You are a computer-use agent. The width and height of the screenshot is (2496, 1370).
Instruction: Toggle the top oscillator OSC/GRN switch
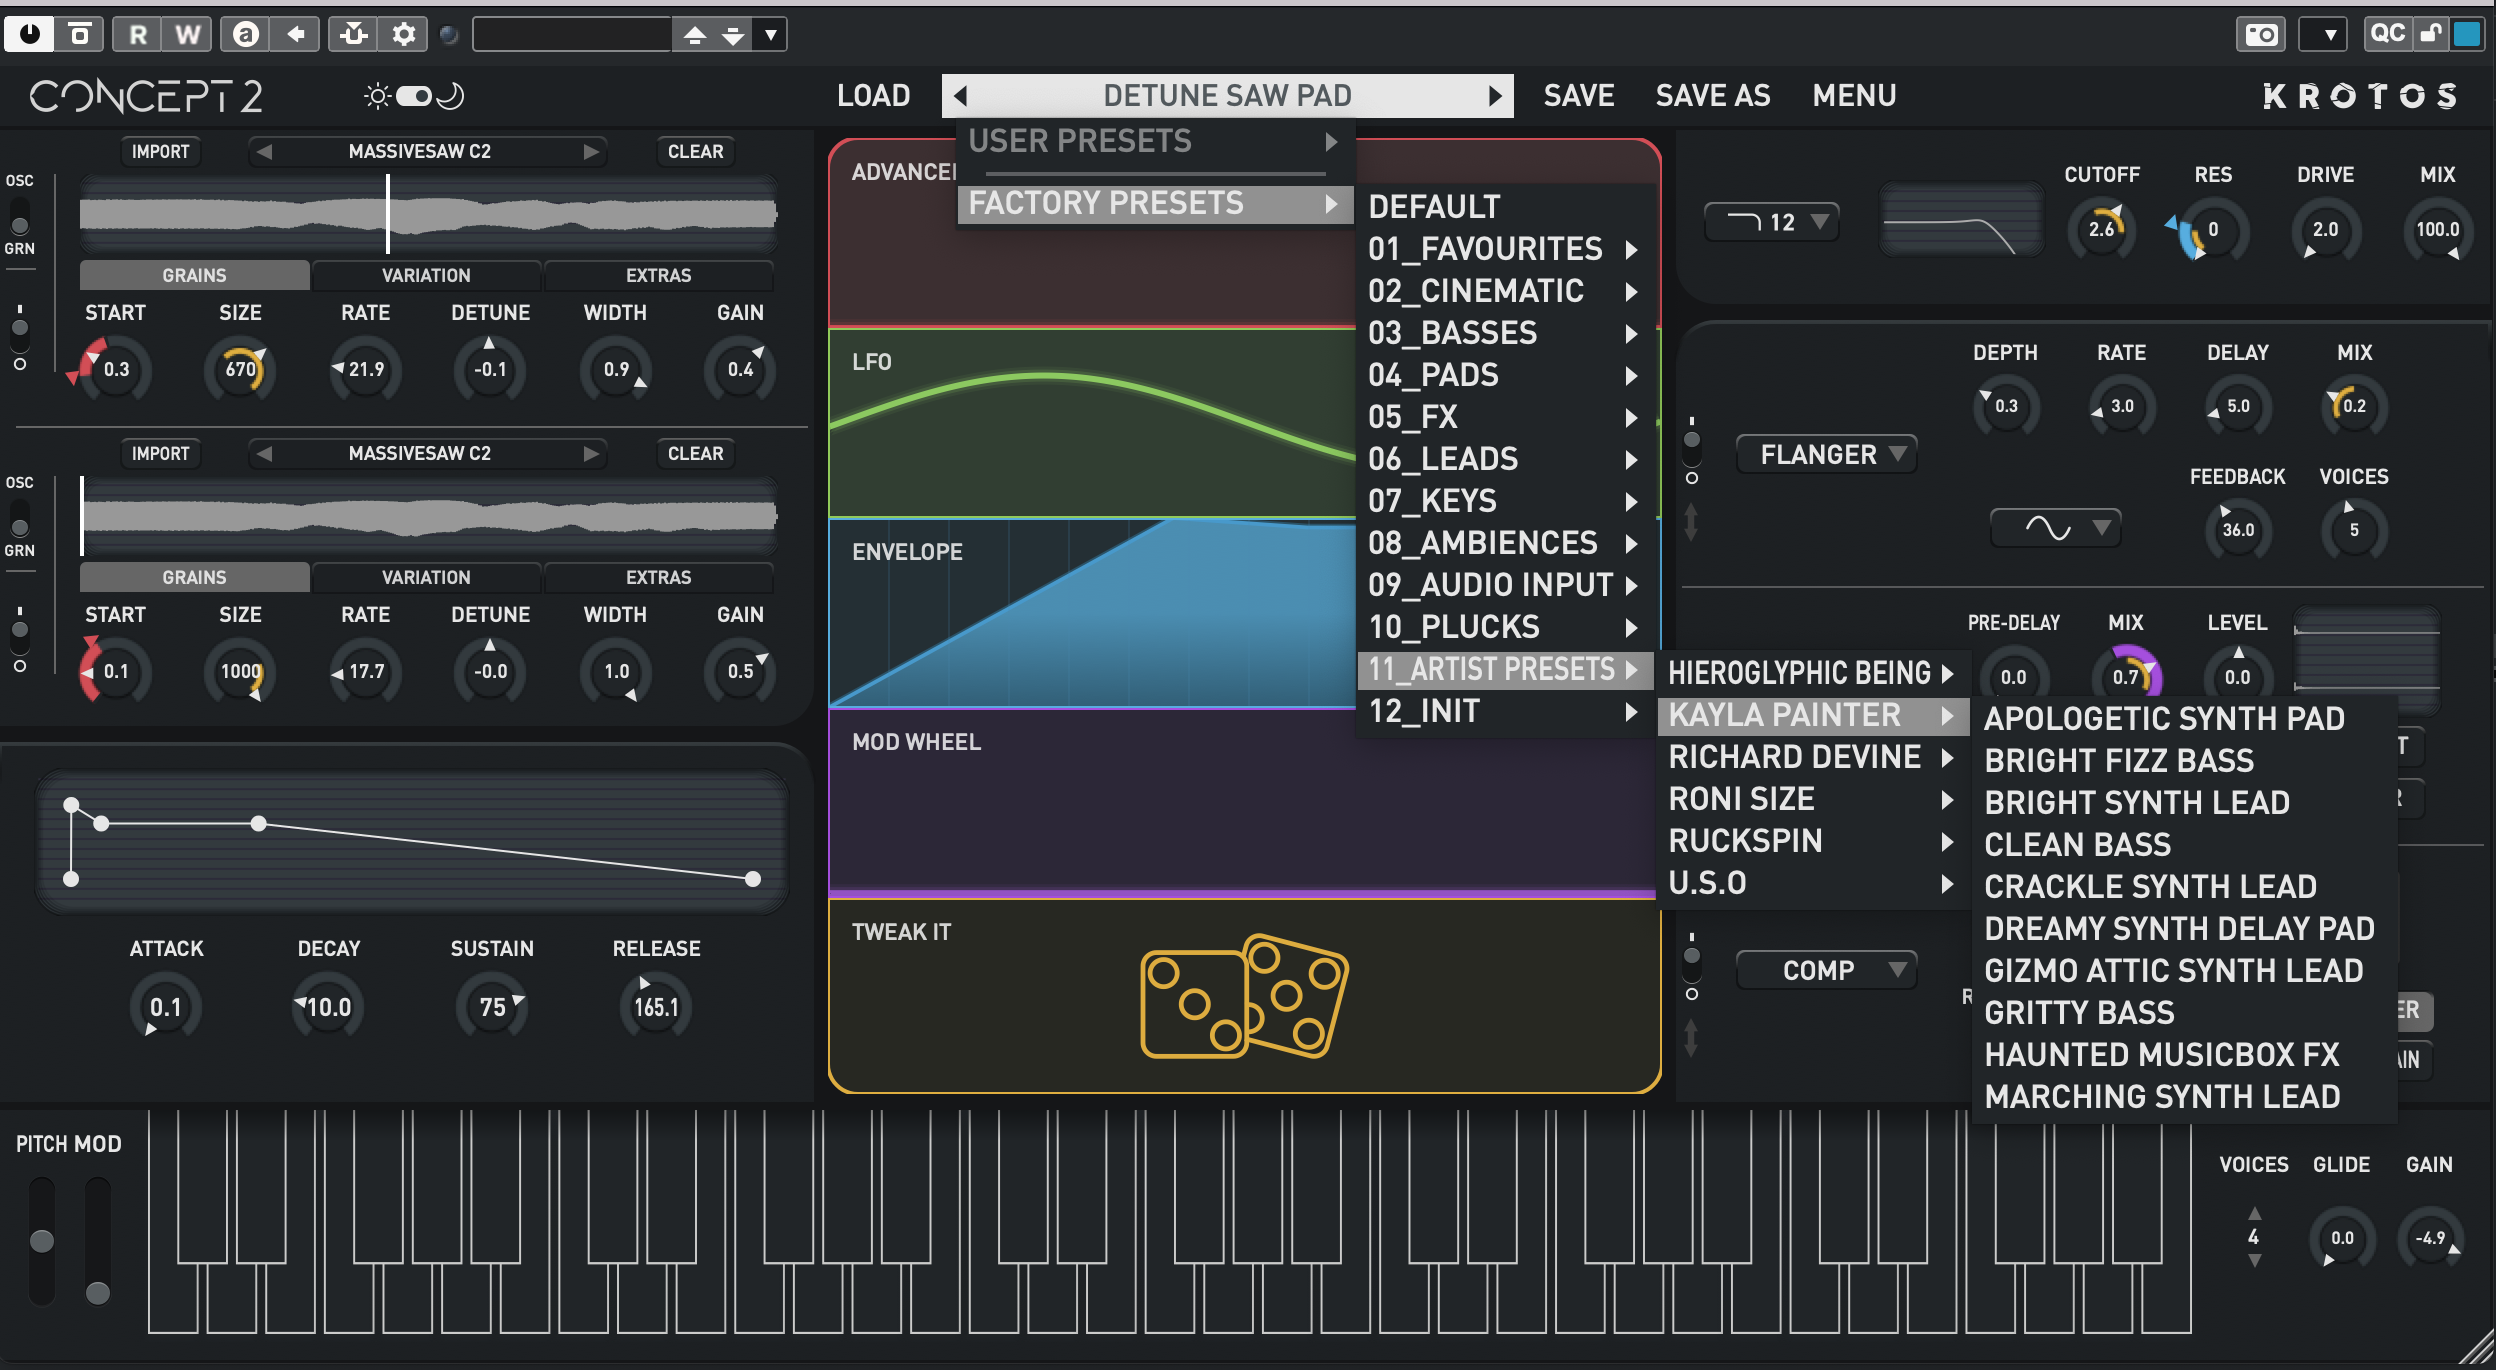click(x=19, y=214)
